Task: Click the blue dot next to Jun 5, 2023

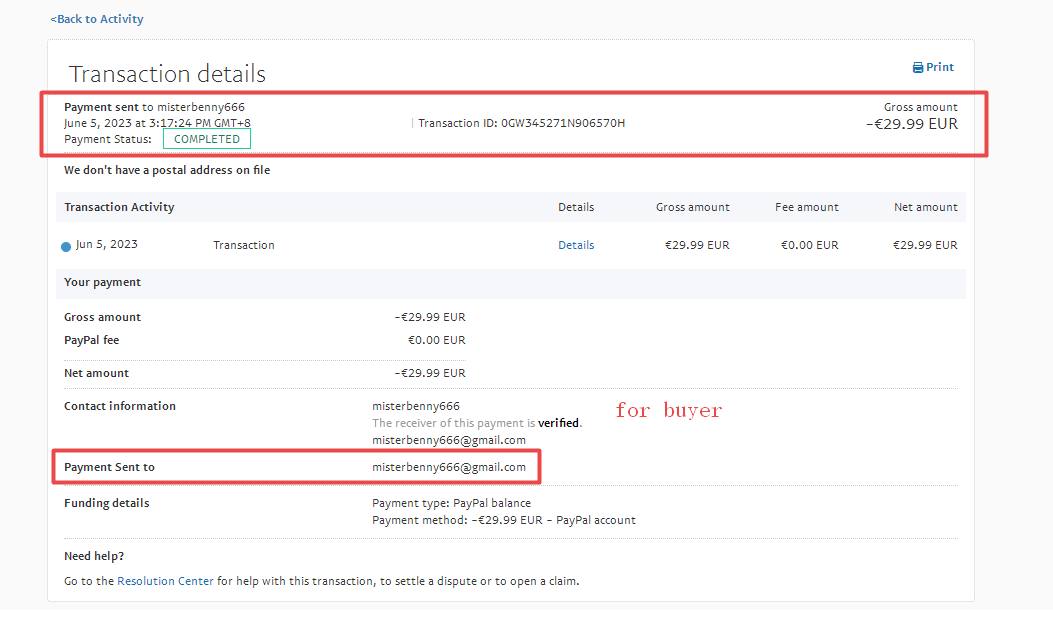Action: click(67, 246)
